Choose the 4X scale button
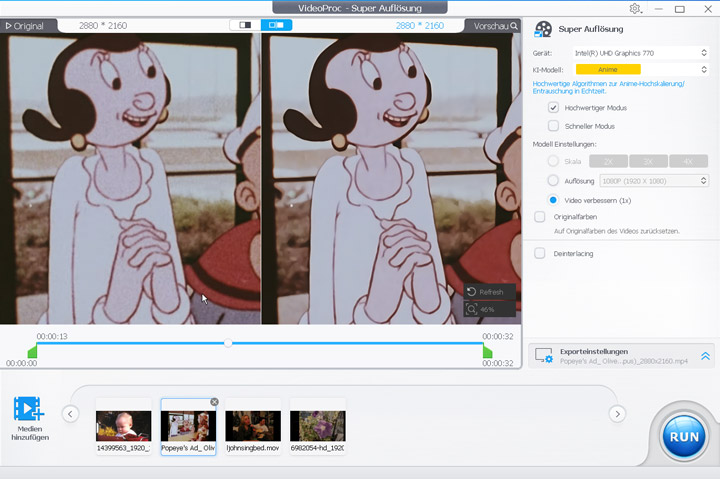The width and height of the screenshot is (720, 479). click(x=688, y=161)
